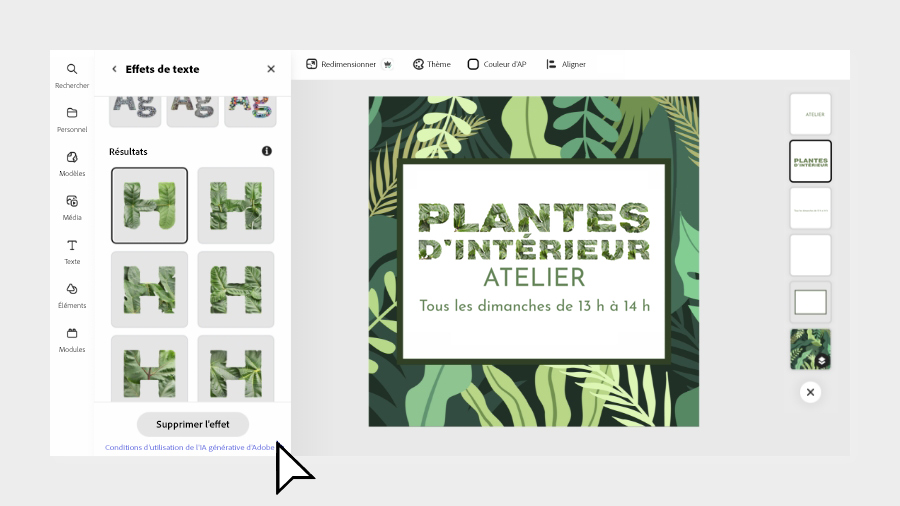900x506 pixels.
Task: Select the second leaf H result in top row
Action: [236, 205]
